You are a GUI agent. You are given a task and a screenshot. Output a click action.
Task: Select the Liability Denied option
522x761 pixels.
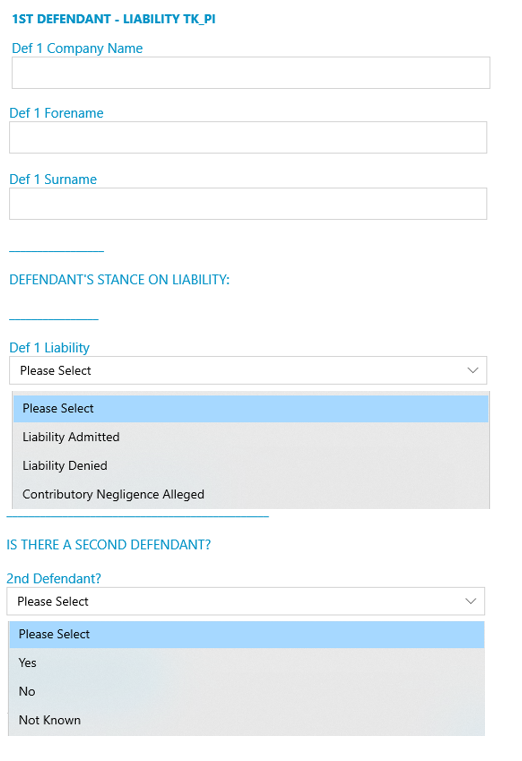[x=251, y=465]
